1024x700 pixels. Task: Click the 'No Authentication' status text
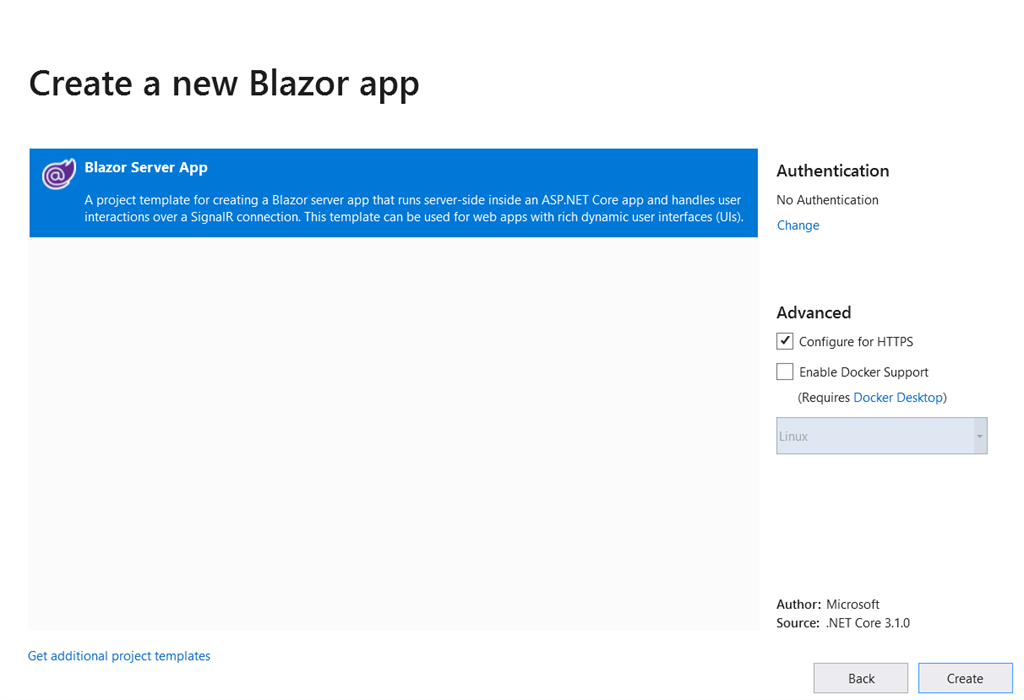pos(827,200)
